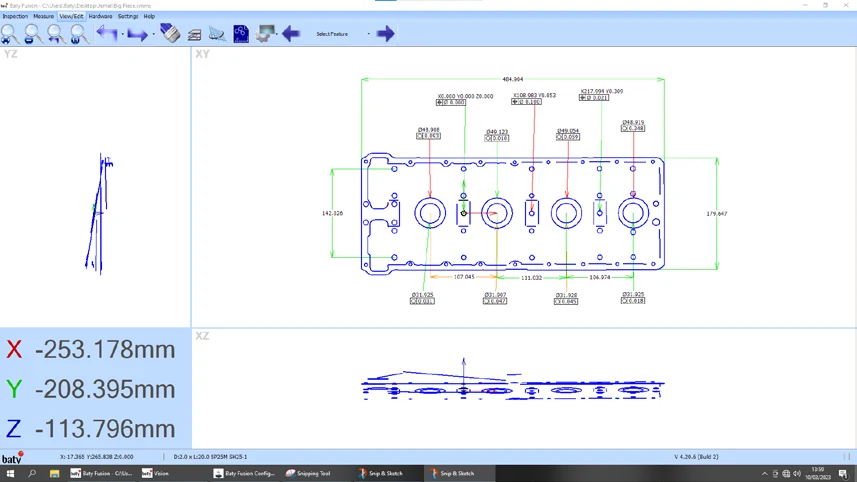
Task: Click the 404.904 overall width dimension
Action: click(x=513, y=79)
